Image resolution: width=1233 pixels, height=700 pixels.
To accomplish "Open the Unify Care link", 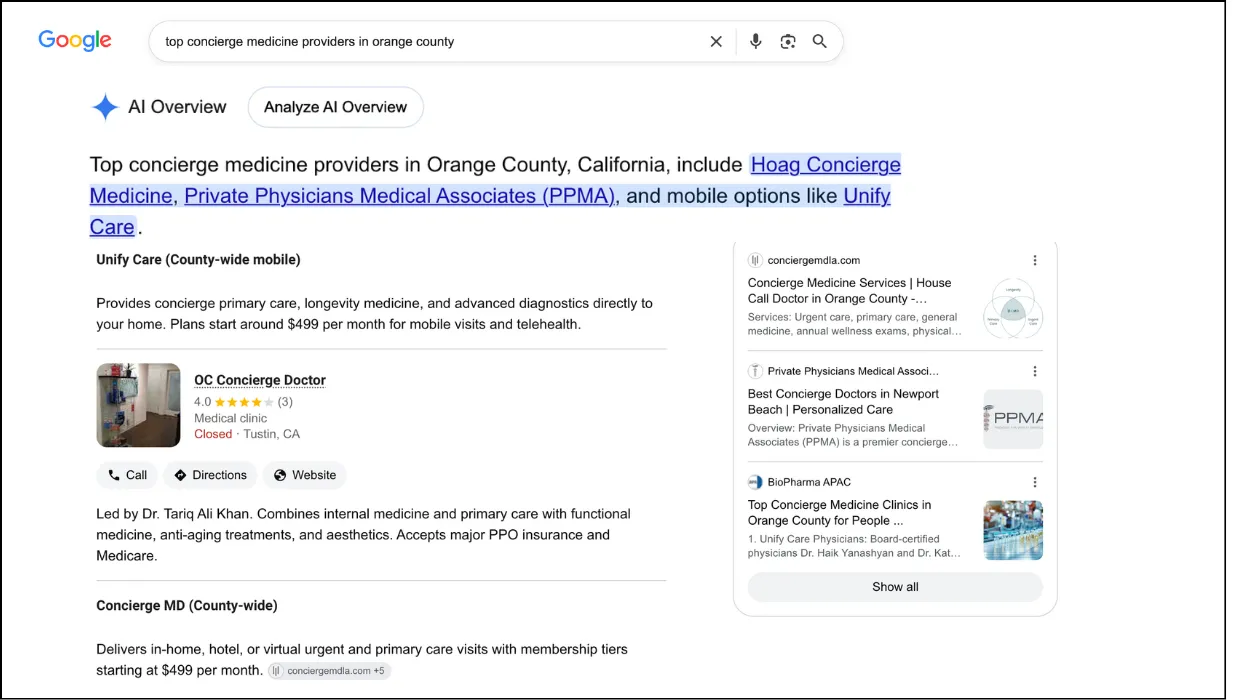I will coord(867,196).
